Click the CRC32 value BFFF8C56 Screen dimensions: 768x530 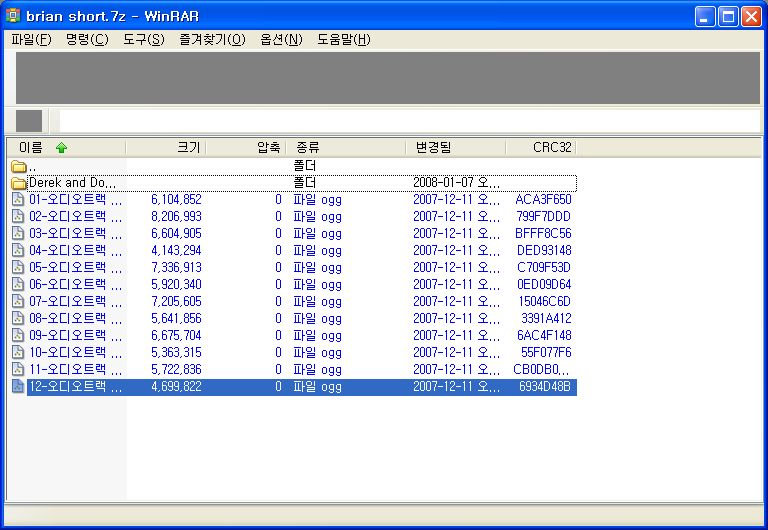point(543,233)
